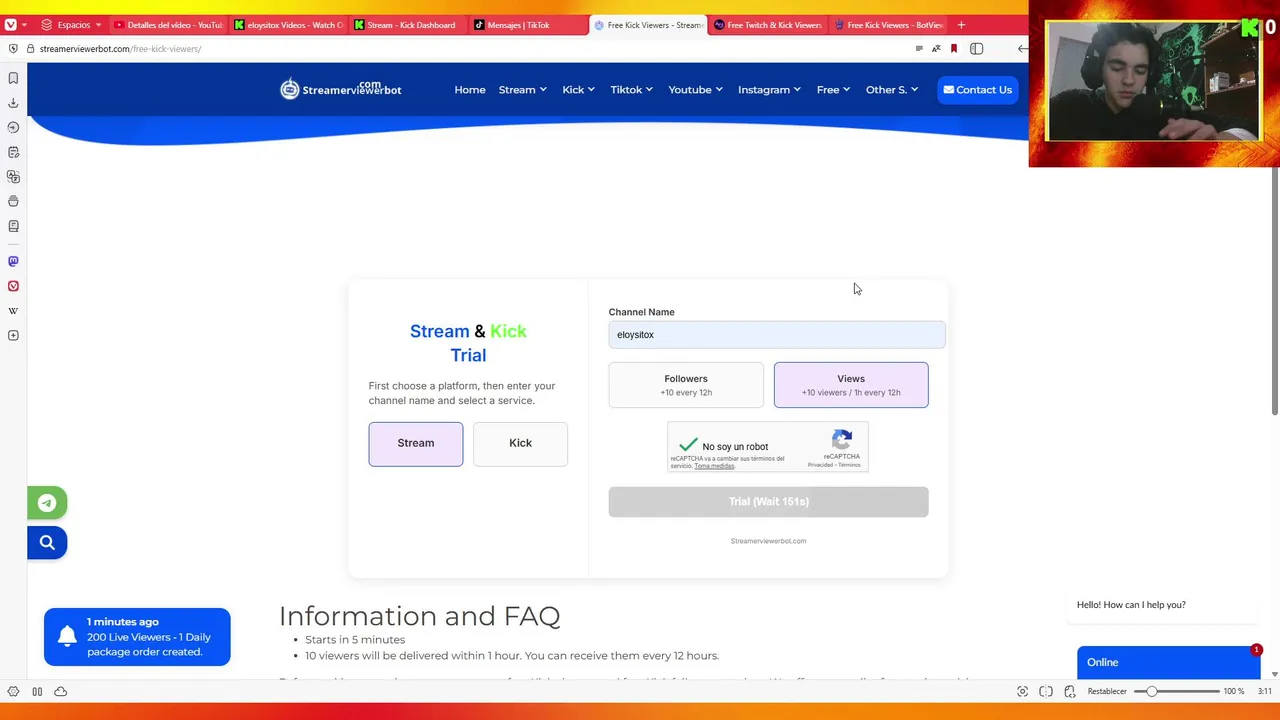Click the red bookmark icon in address bar

(954, 49)
